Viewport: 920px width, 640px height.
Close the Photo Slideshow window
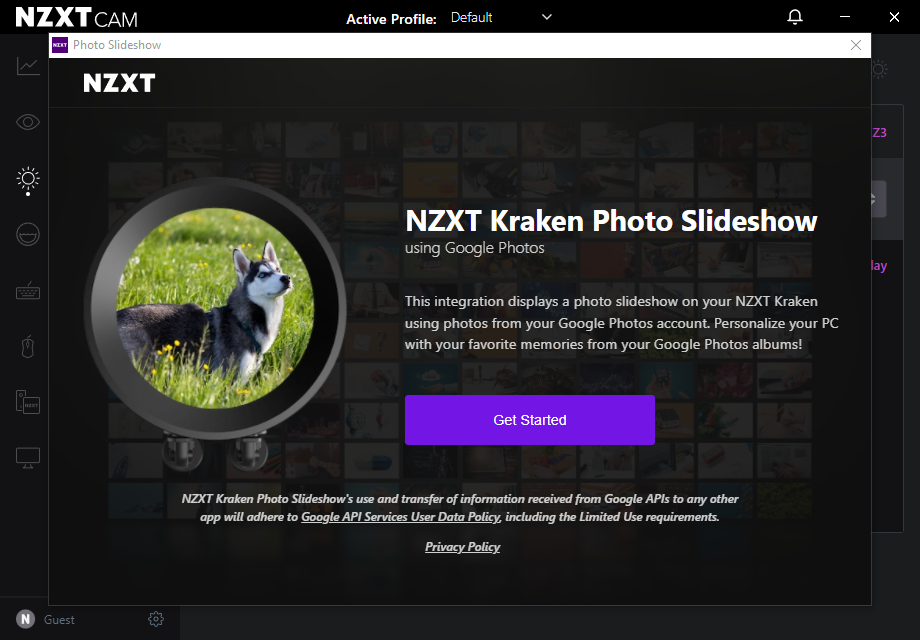pos(856,45)
